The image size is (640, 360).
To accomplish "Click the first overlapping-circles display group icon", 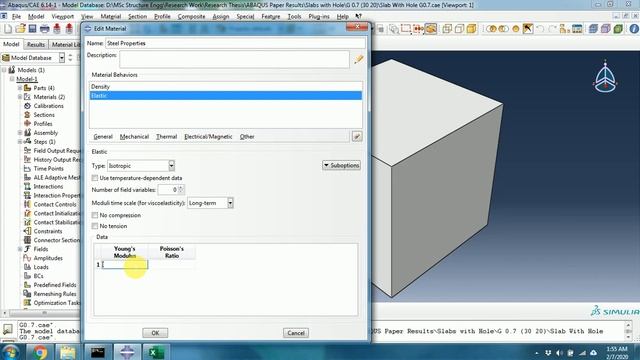I will 491,29.
